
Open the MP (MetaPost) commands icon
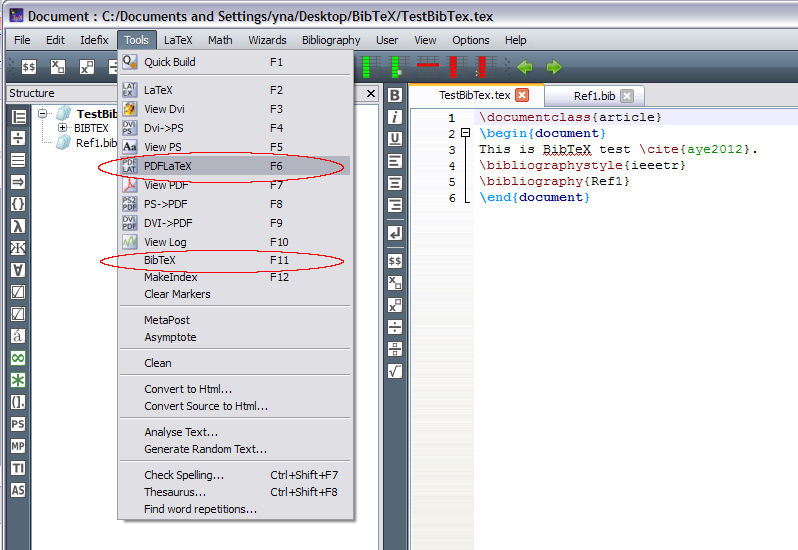tap(18, 446)
